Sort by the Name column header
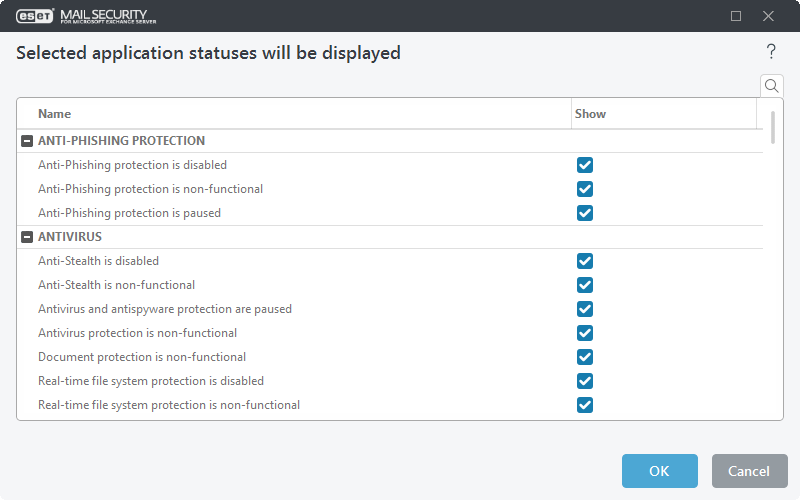This screenshot has width=800, height=500. tap(55, 114)
